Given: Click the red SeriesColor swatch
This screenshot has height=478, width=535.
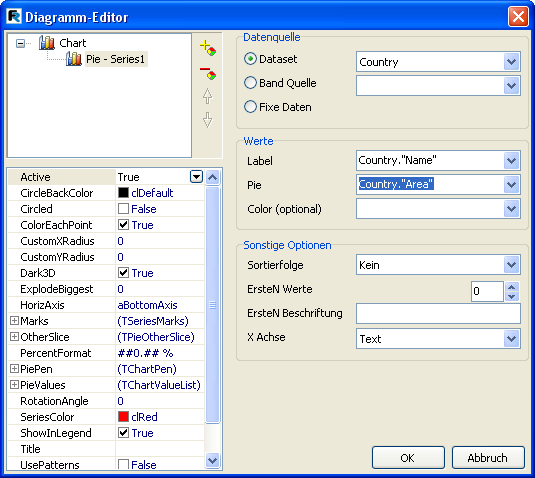Looking at the screenshot, I should [123, 417].
